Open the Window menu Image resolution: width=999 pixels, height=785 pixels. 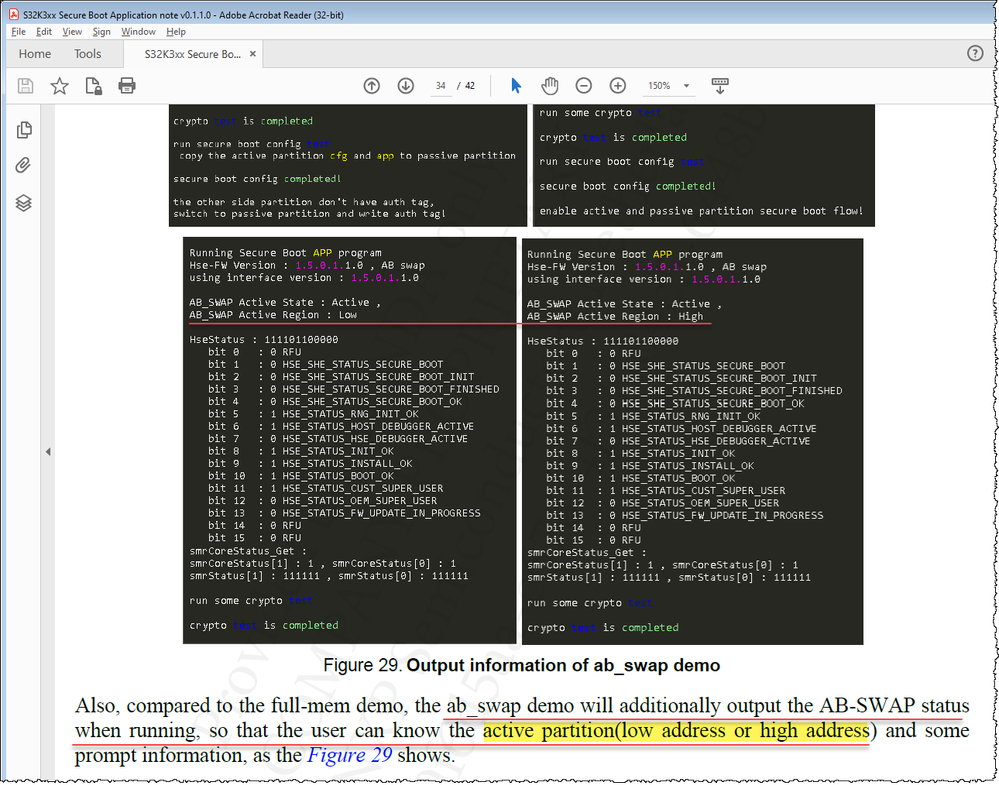(138, 31)
